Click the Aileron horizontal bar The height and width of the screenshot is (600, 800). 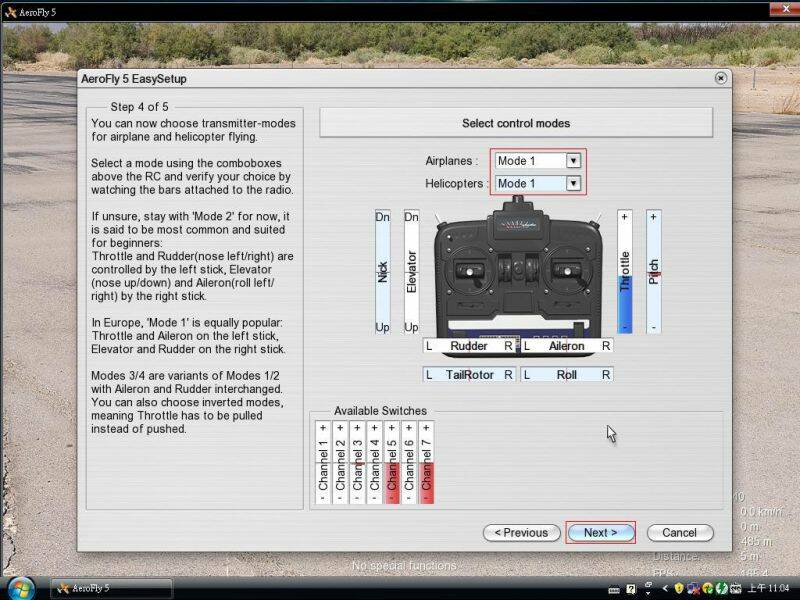[x=567, y=346]
